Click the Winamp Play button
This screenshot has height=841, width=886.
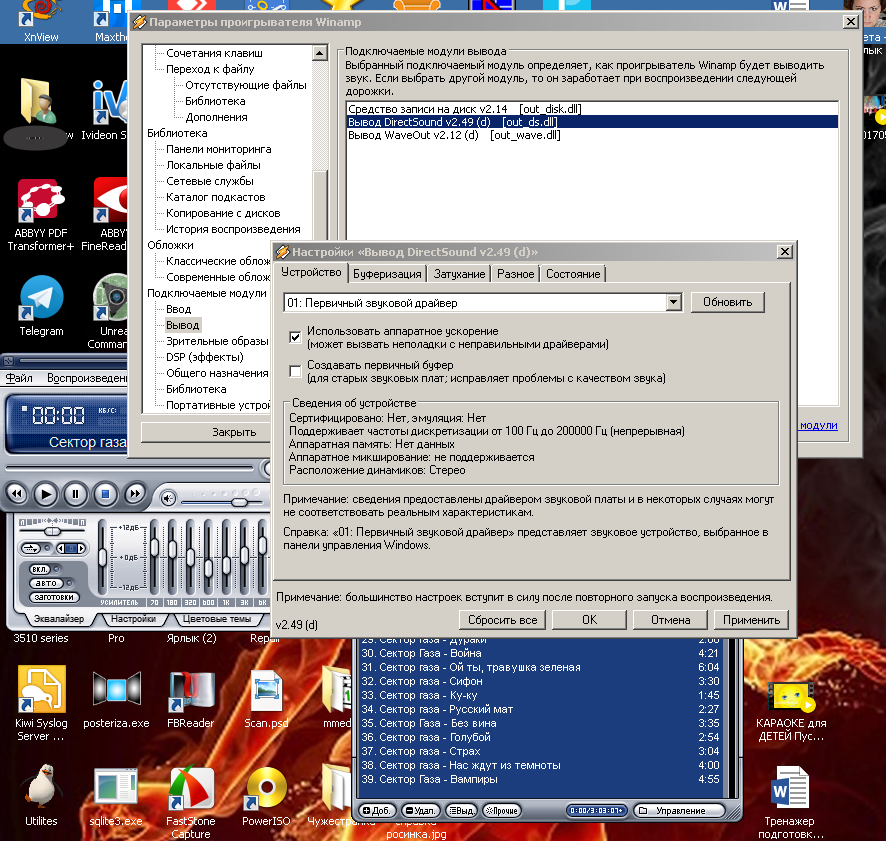46,495
